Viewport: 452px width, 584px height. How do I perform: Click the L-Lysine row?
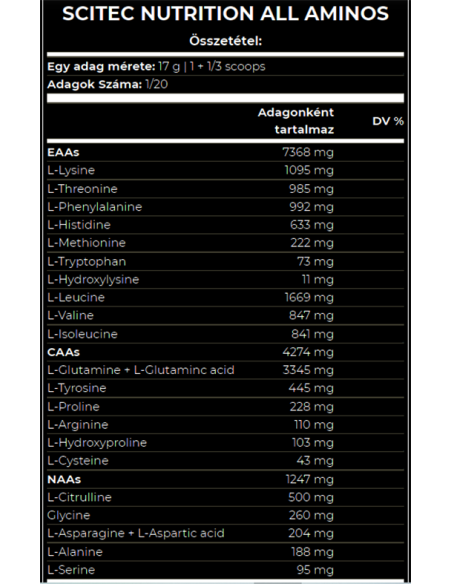[225, 171]
